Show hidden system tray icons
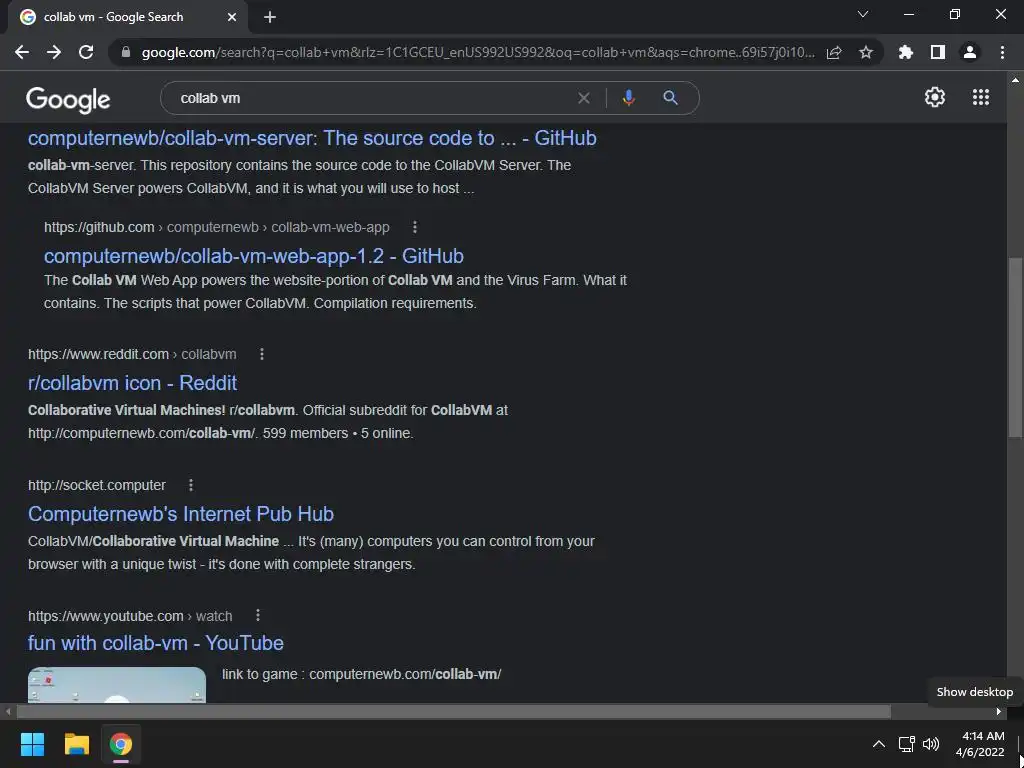This screenshot has width=1024, height=768. tap(879, 744)
